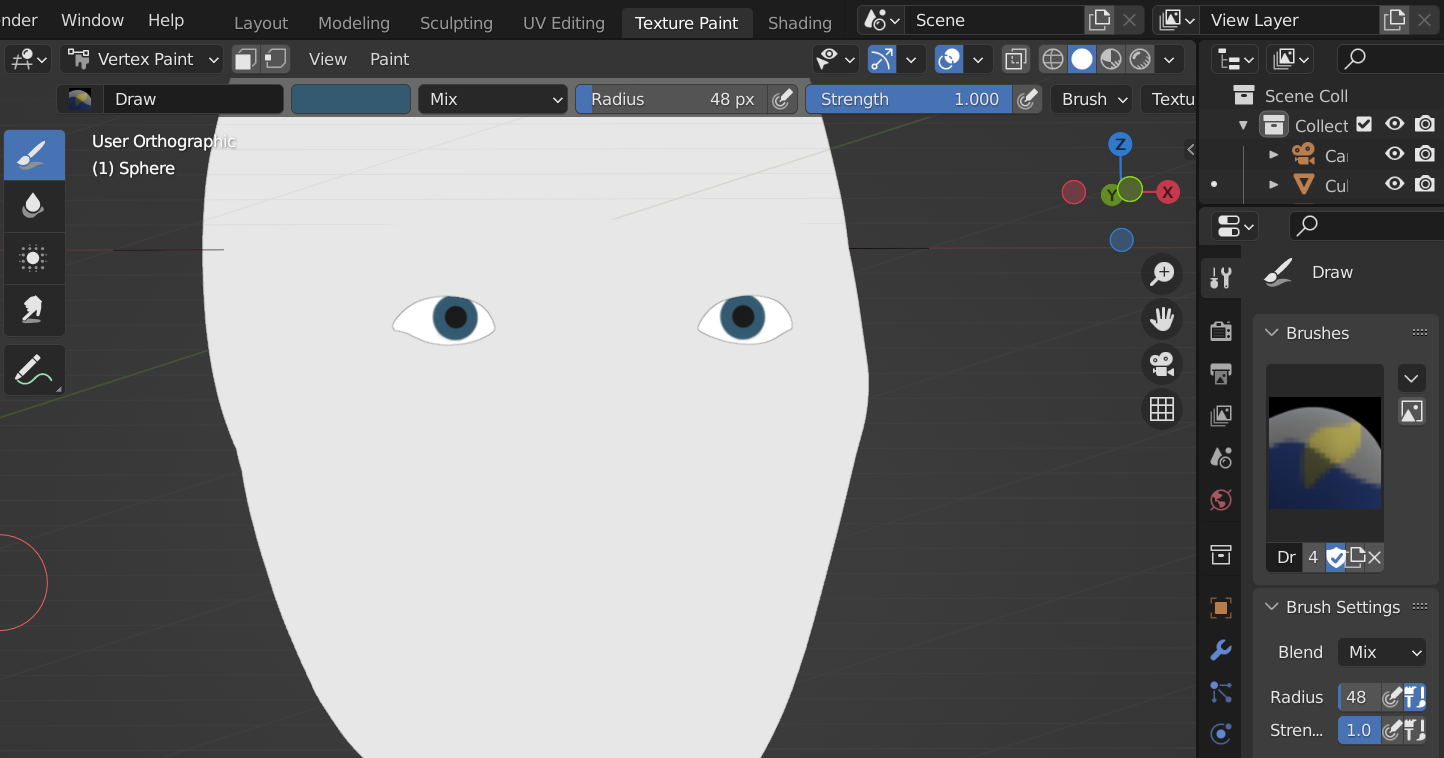Click the zoom magnifier viewport icon
Screen dimensions: 1444x758
[1162, 274]
